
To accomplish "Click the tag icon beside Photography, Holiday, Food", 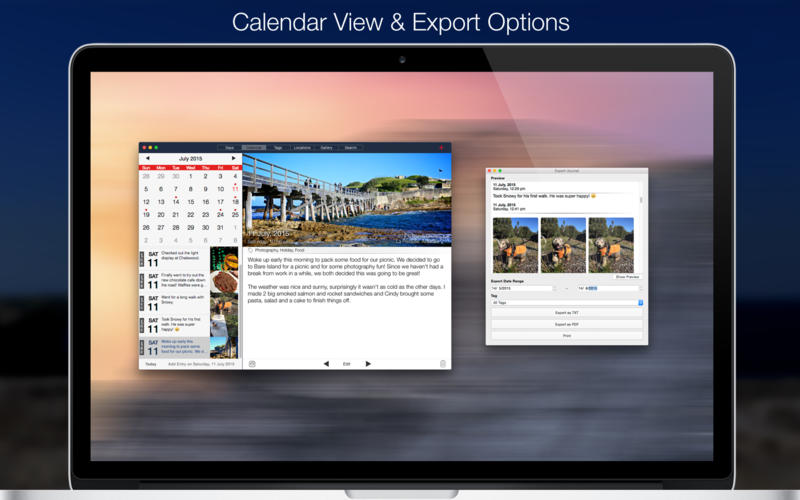I will click(251, 251).
